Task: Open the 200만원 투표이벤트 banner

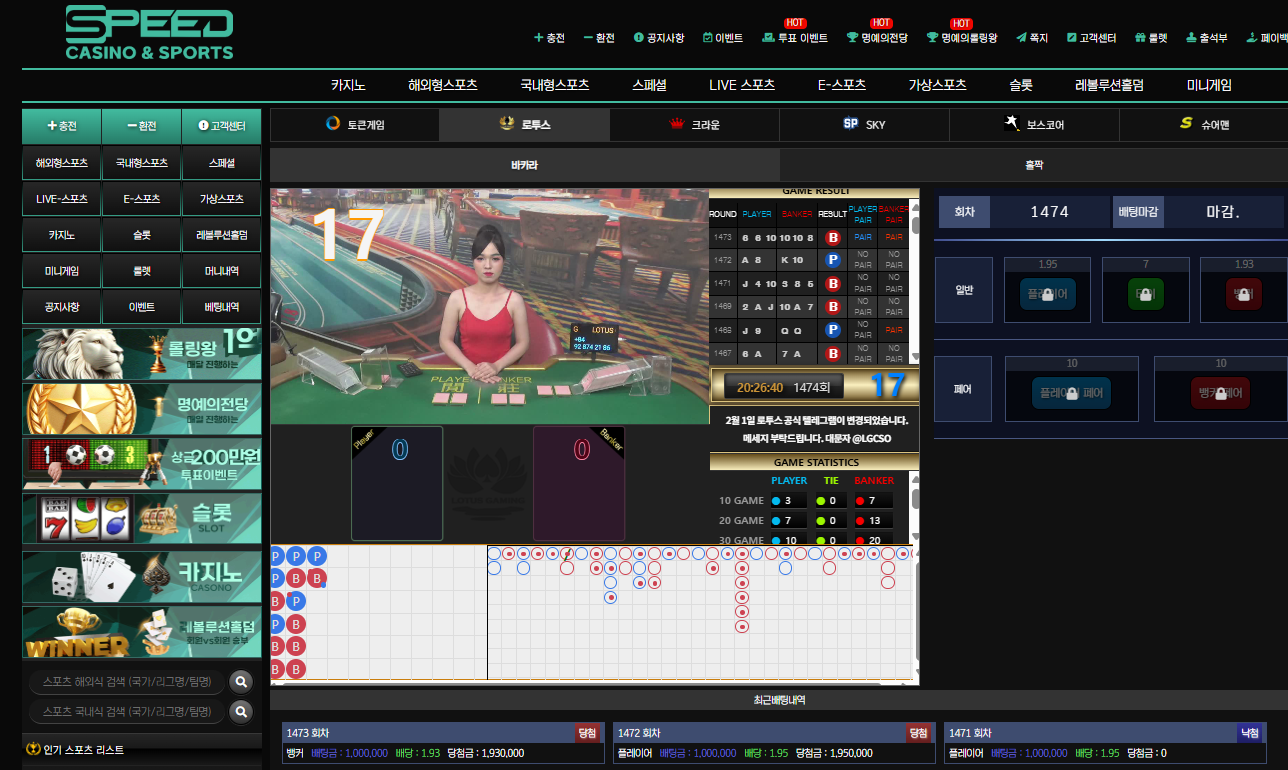Action: pyautogui.click(x=142, y=463)
